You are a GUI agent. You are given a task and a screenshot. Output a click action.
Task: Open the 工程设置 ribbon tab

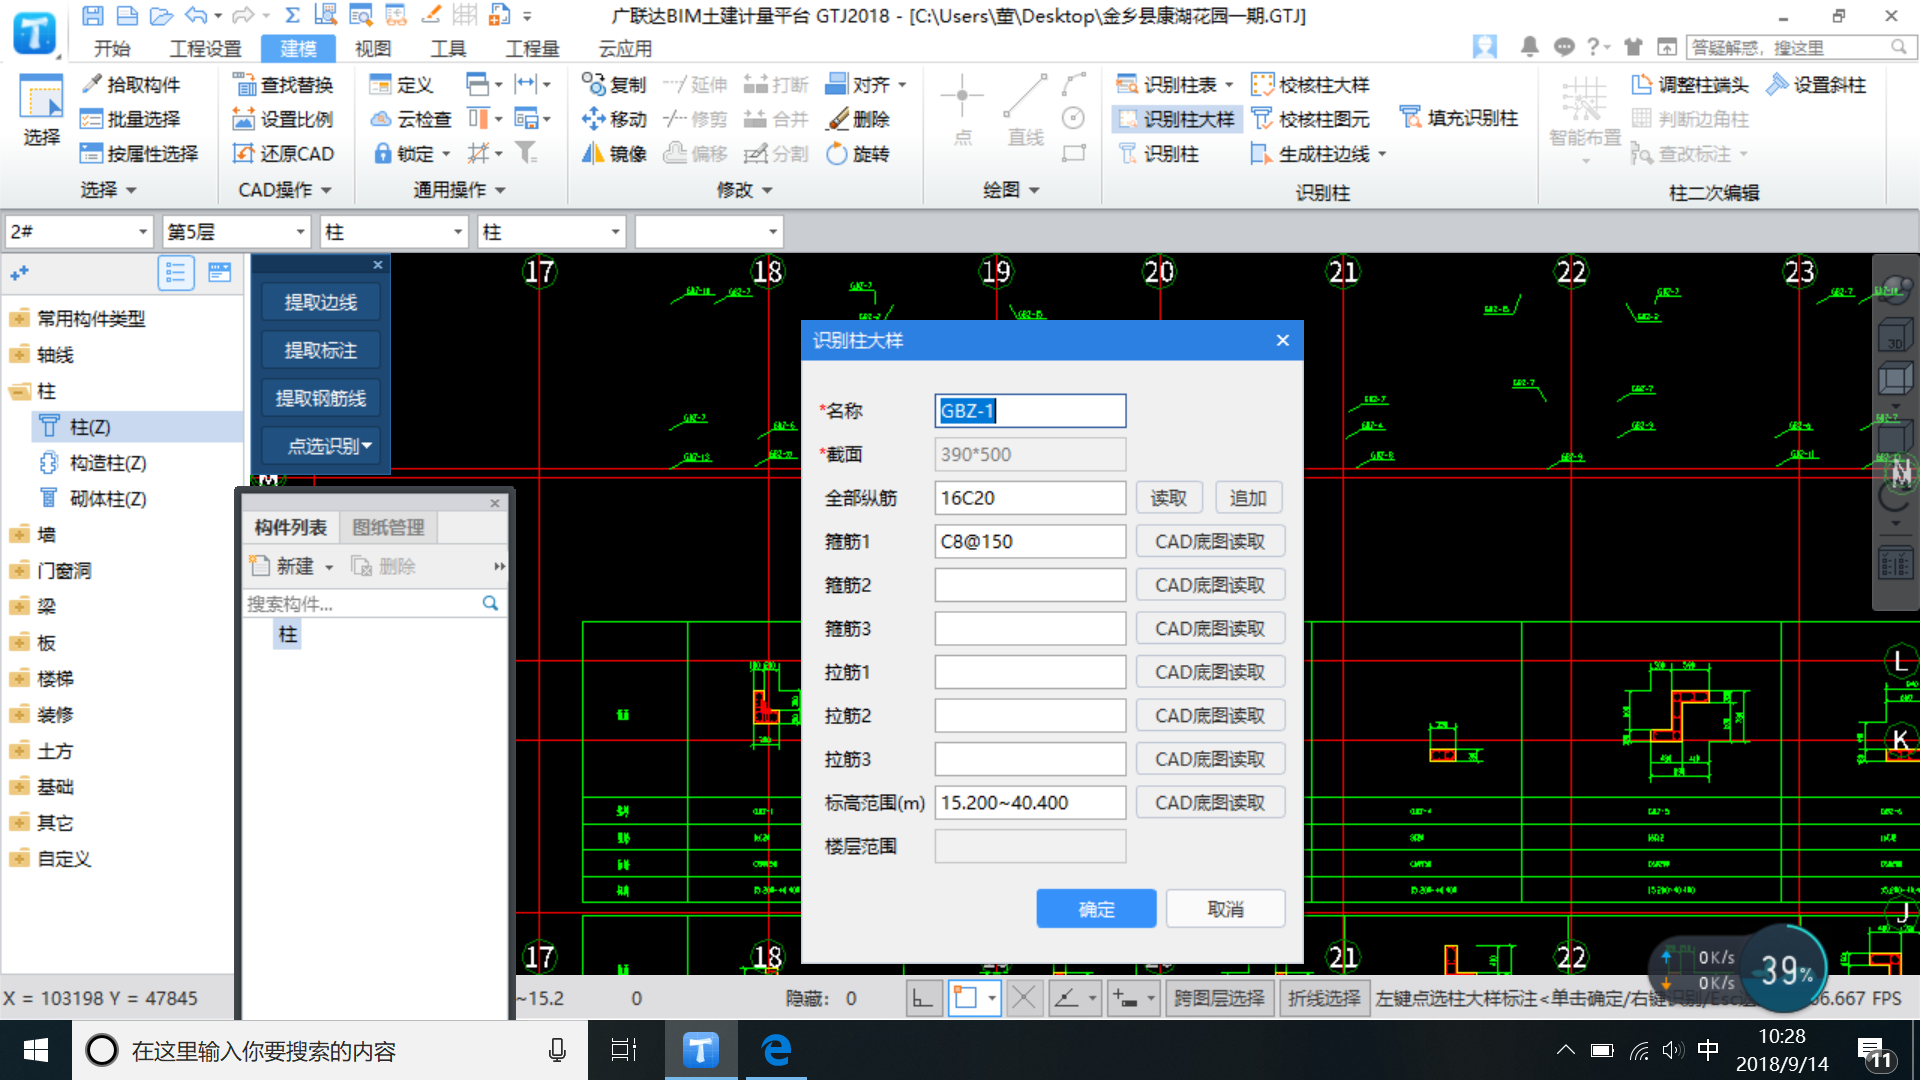tap(206, 48)
